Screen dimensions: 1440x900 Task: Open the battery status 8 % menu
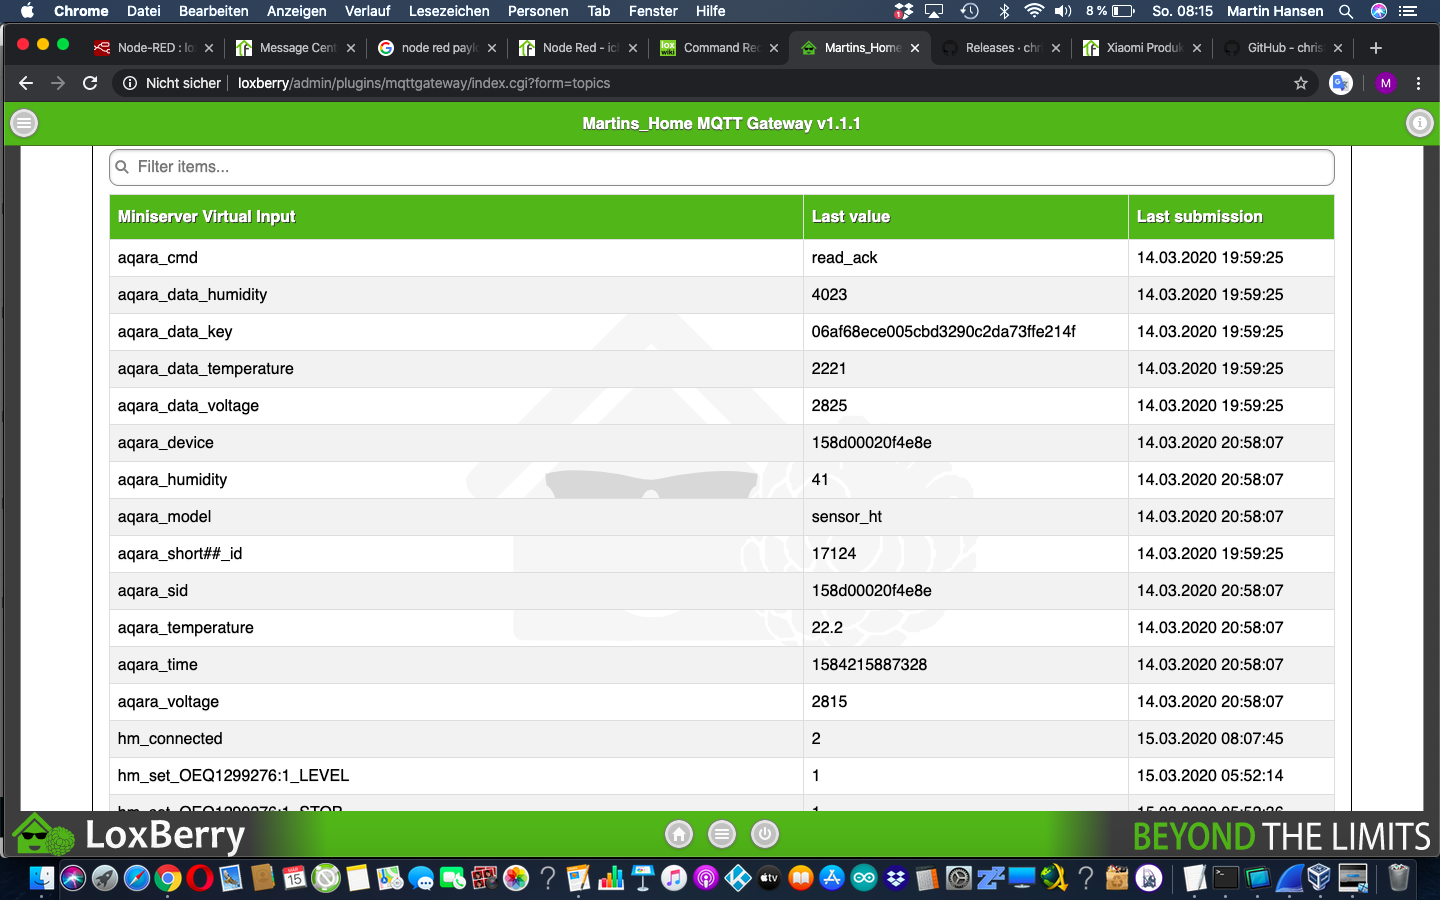point(1110,11)
